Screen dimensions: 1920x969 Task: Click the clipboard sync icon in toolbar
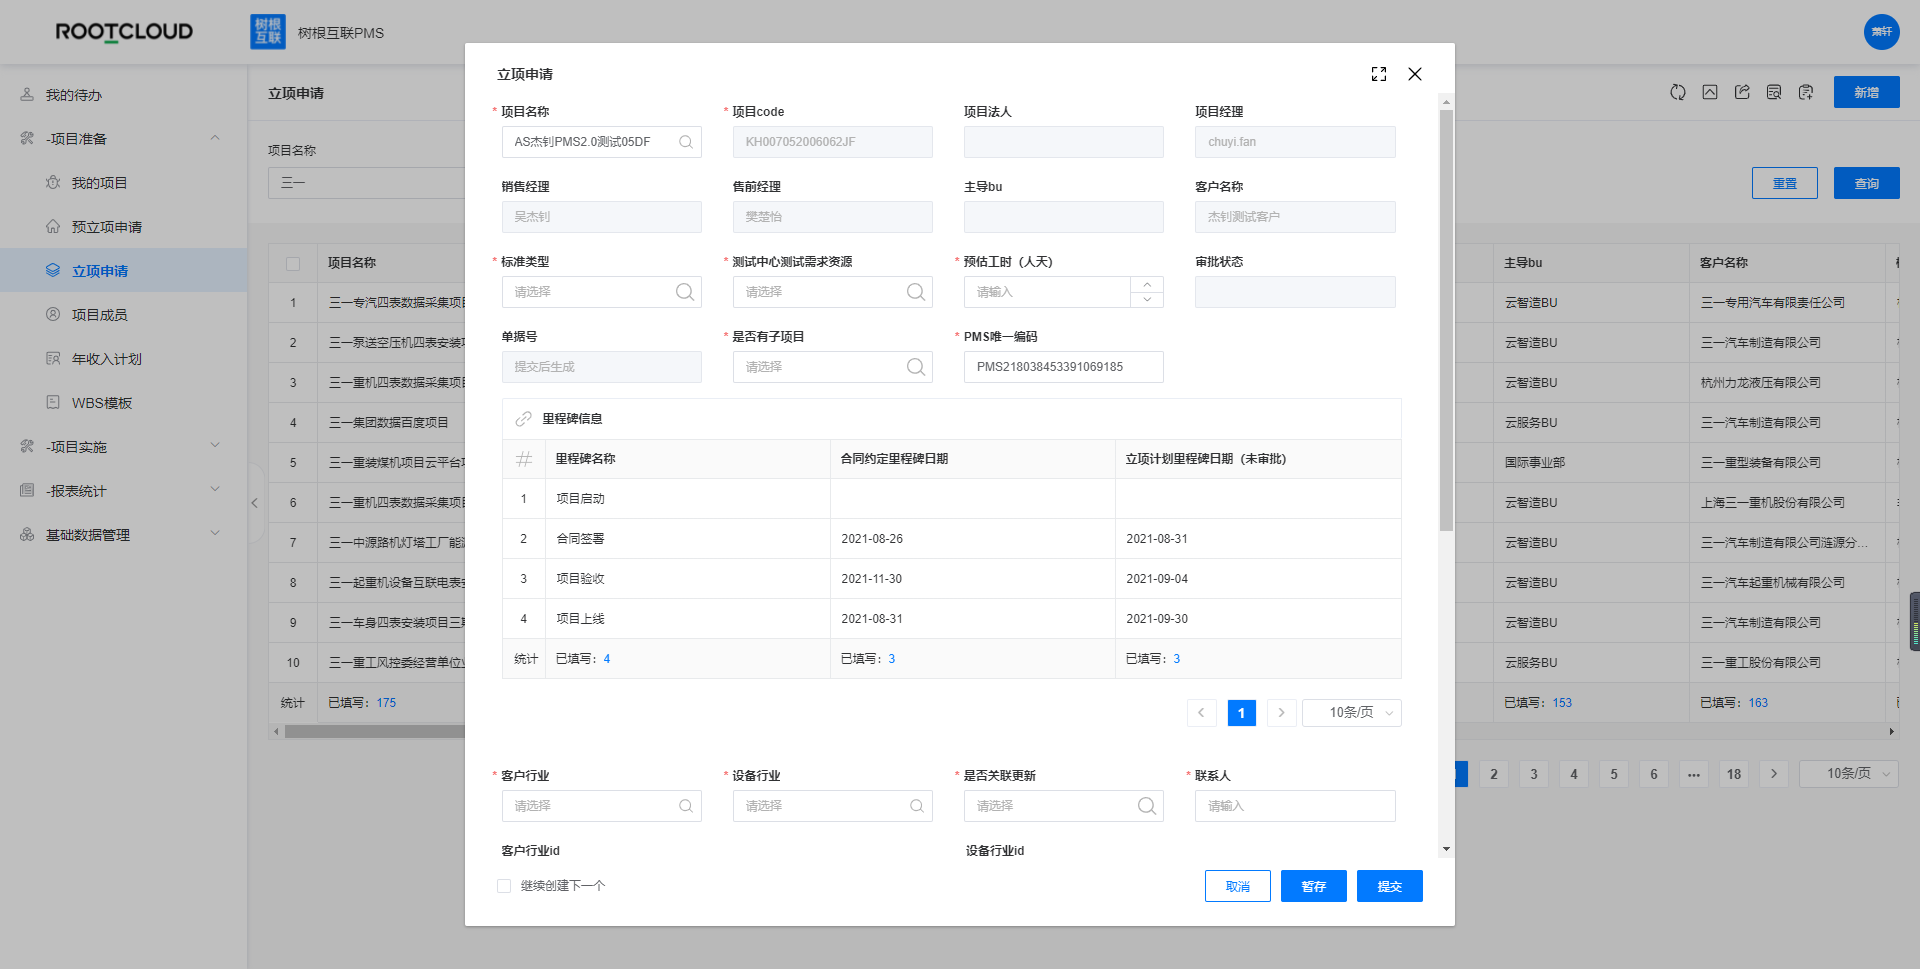pos(1806,92)
